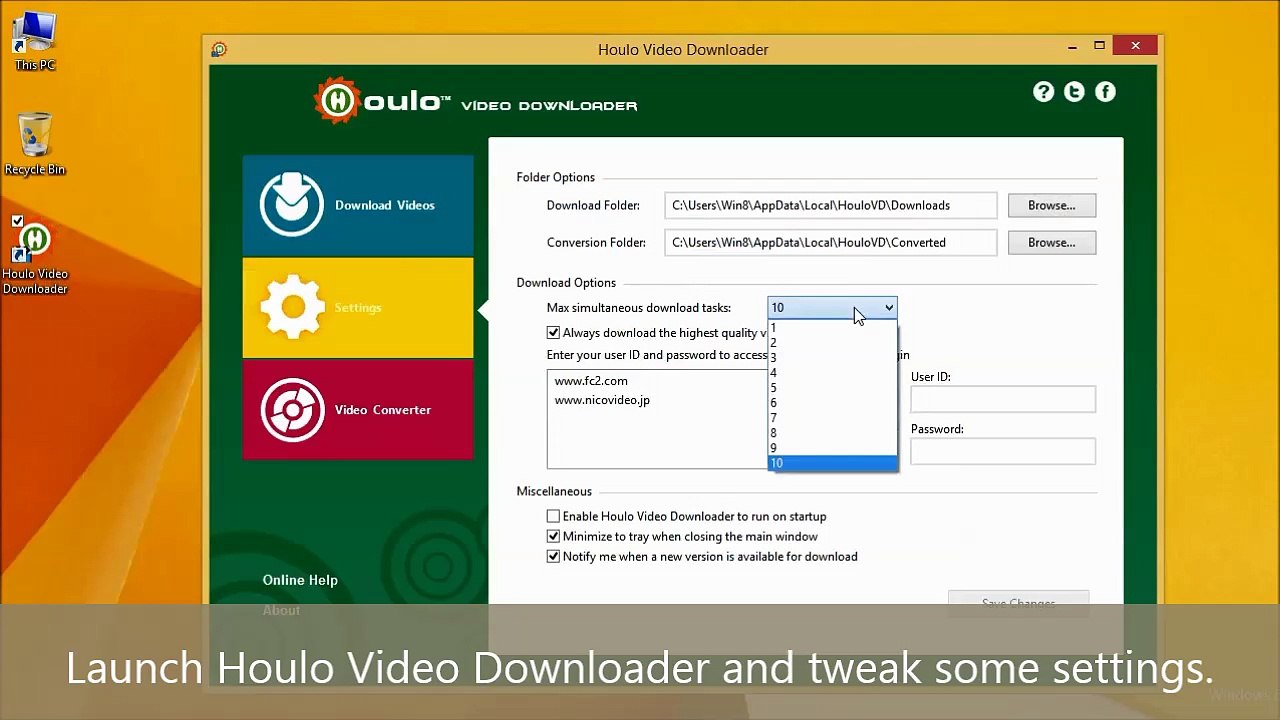Open the Settings tab
The height and width of the screenshot is (720, 1280).
click(358, 308)
